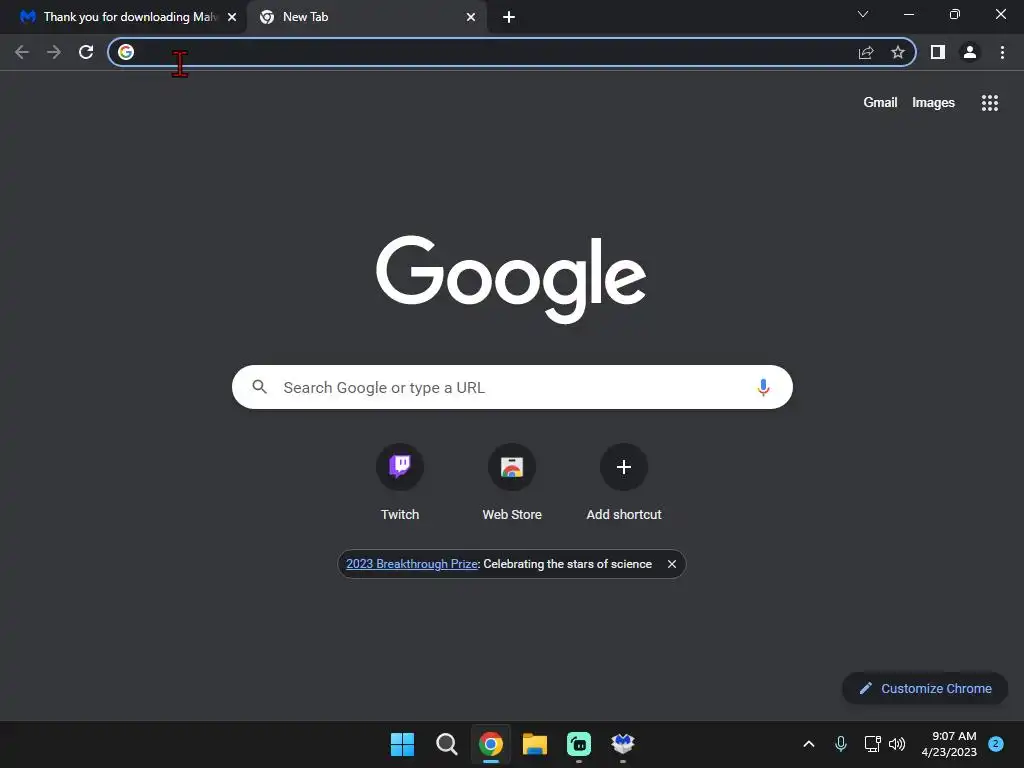Open the volume tray icon
This screenshot has height=768, width=1024.
897,744
